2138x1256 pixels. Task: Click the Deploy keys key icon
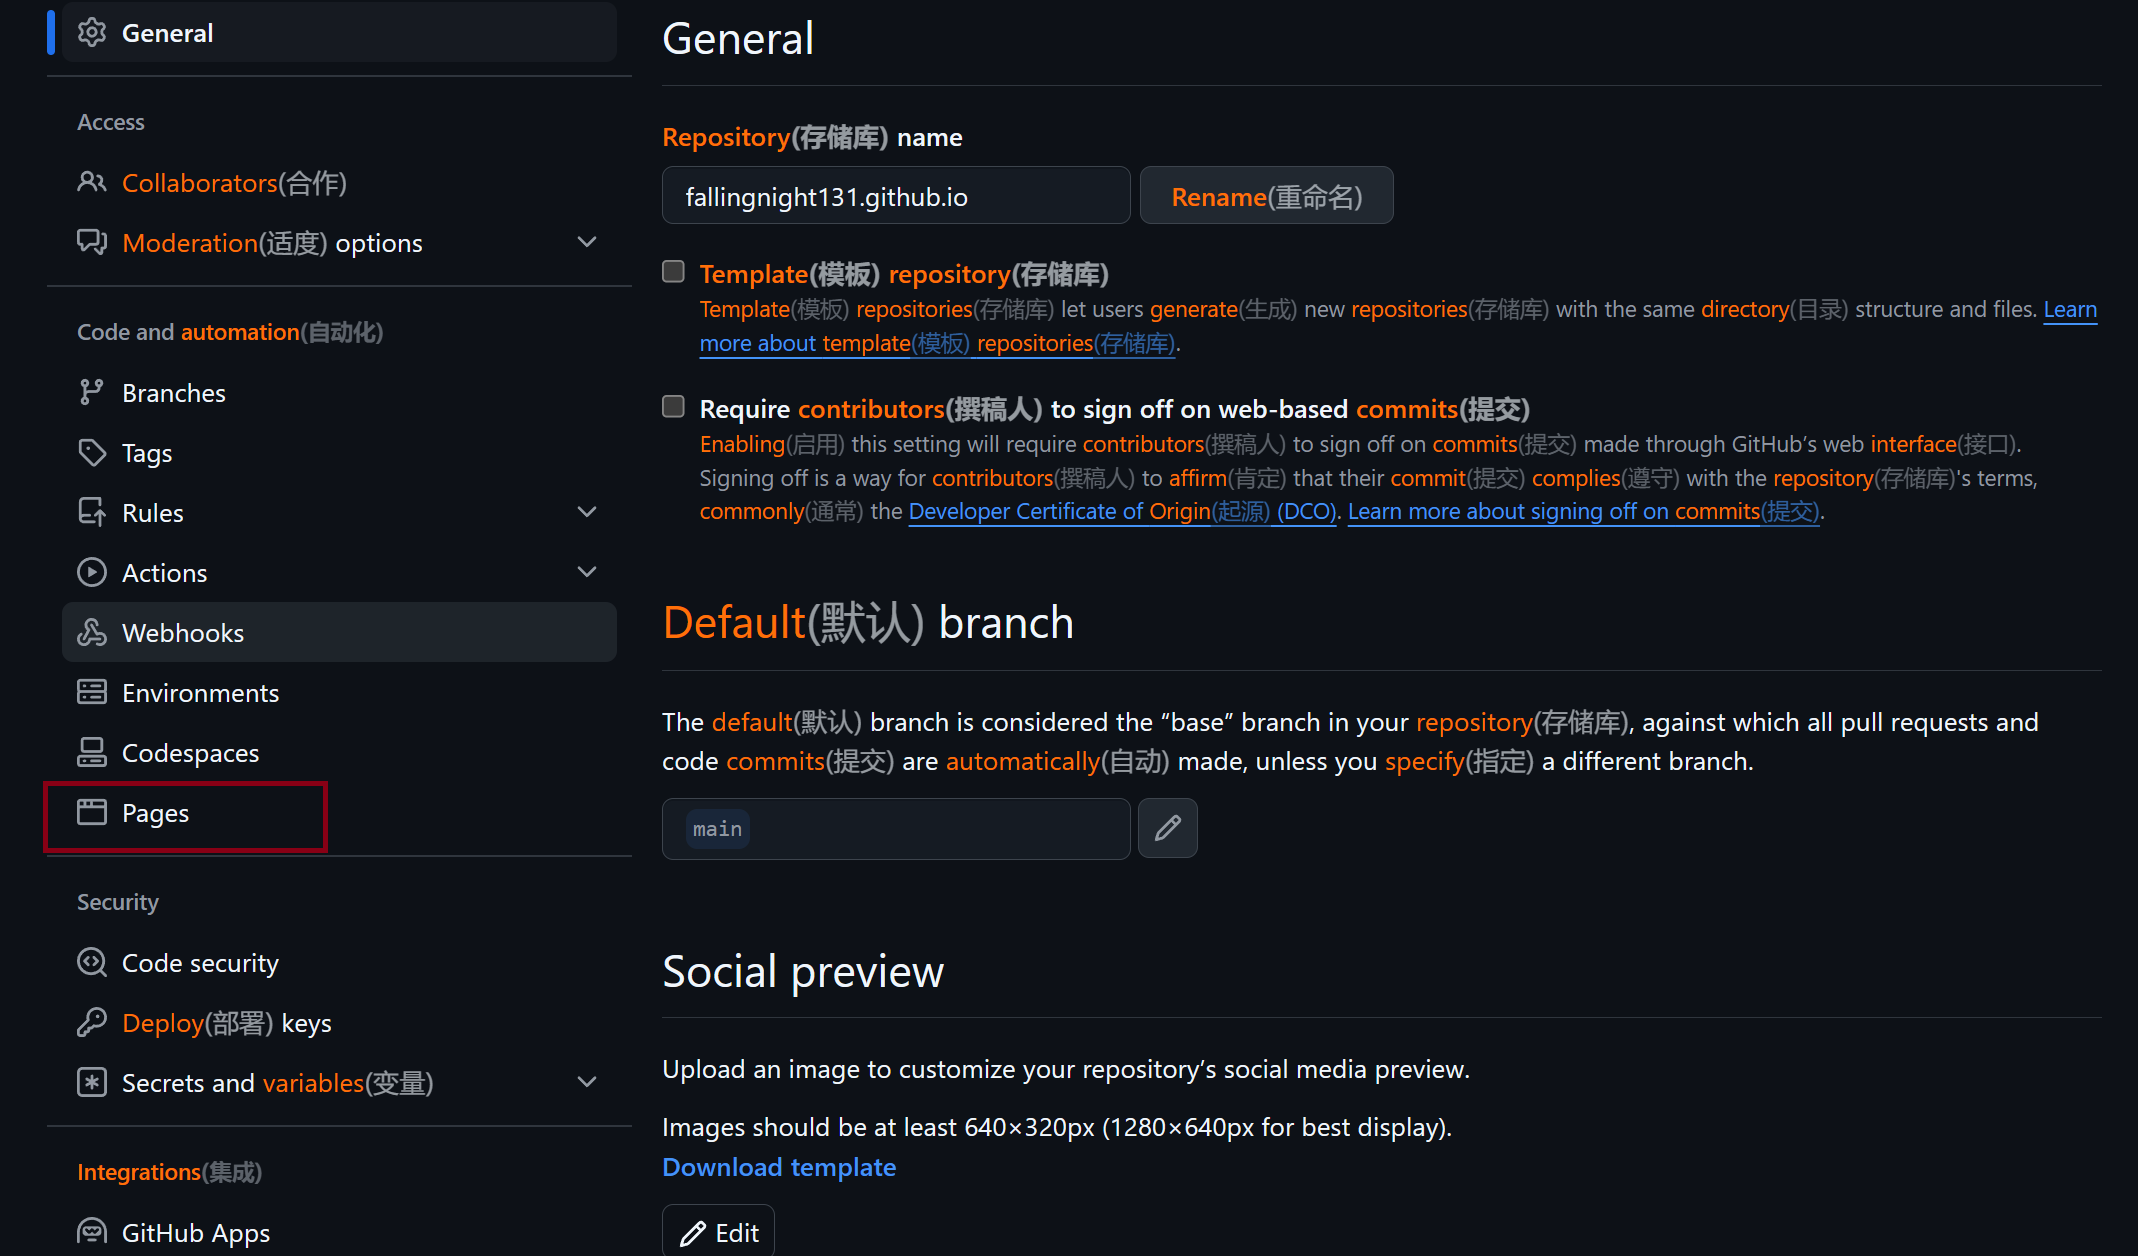tap(92, 1023)
